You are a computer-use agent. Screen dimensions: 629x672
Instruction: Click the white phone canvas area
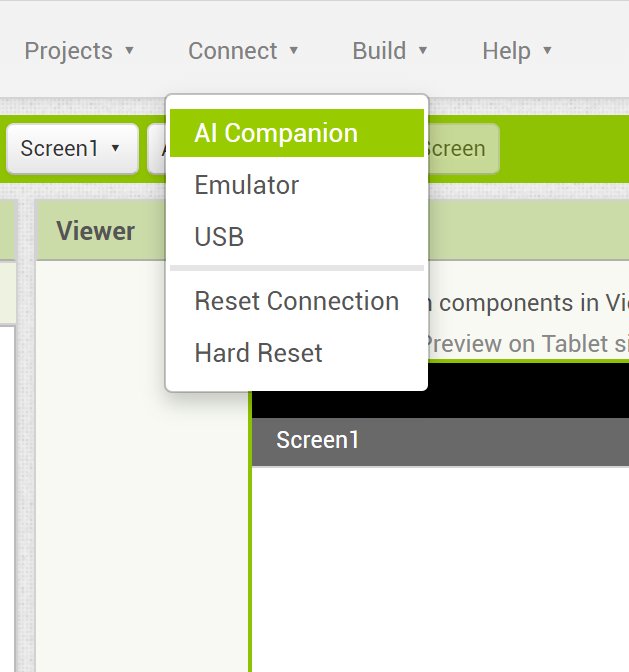point(440,569)
